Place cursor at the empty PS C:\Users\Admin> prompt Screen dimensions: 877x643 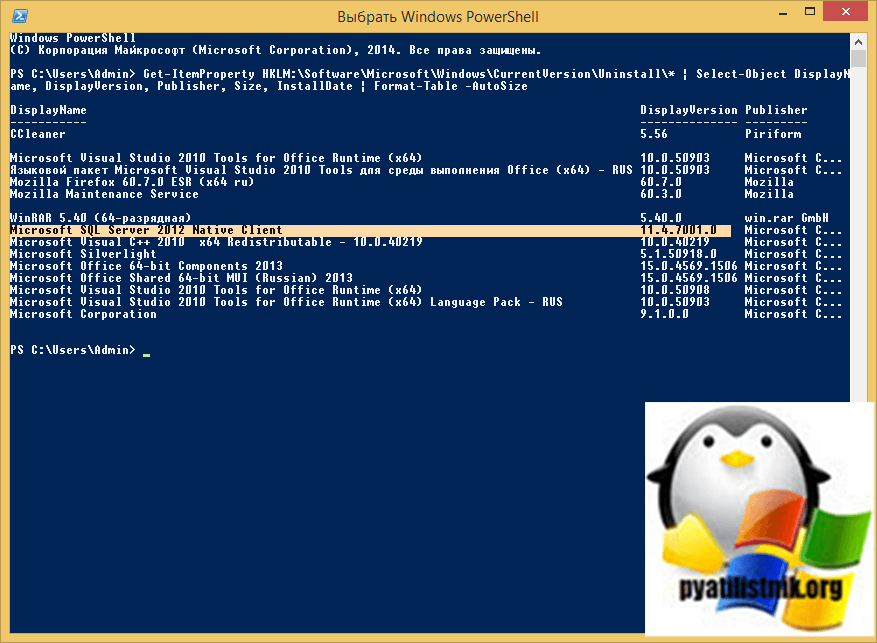[x=145, y=350]
